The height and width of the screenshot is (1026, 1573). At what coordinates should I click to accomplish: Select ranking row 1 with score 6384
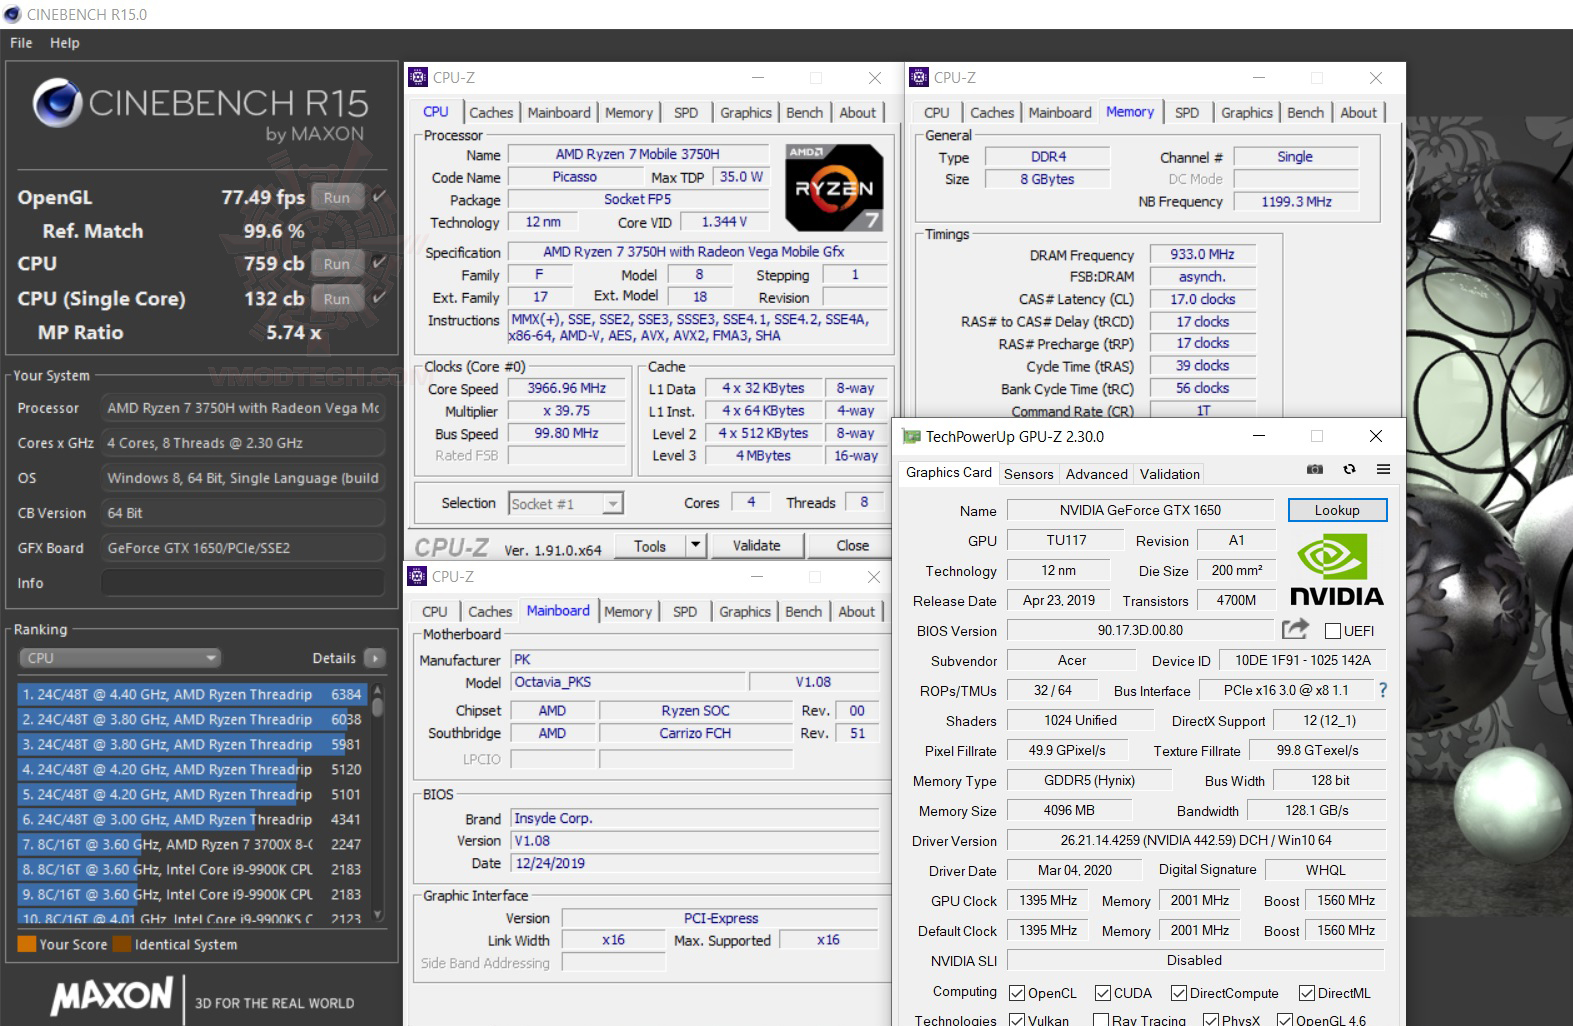pyautogui.click(x=192, y=694)
